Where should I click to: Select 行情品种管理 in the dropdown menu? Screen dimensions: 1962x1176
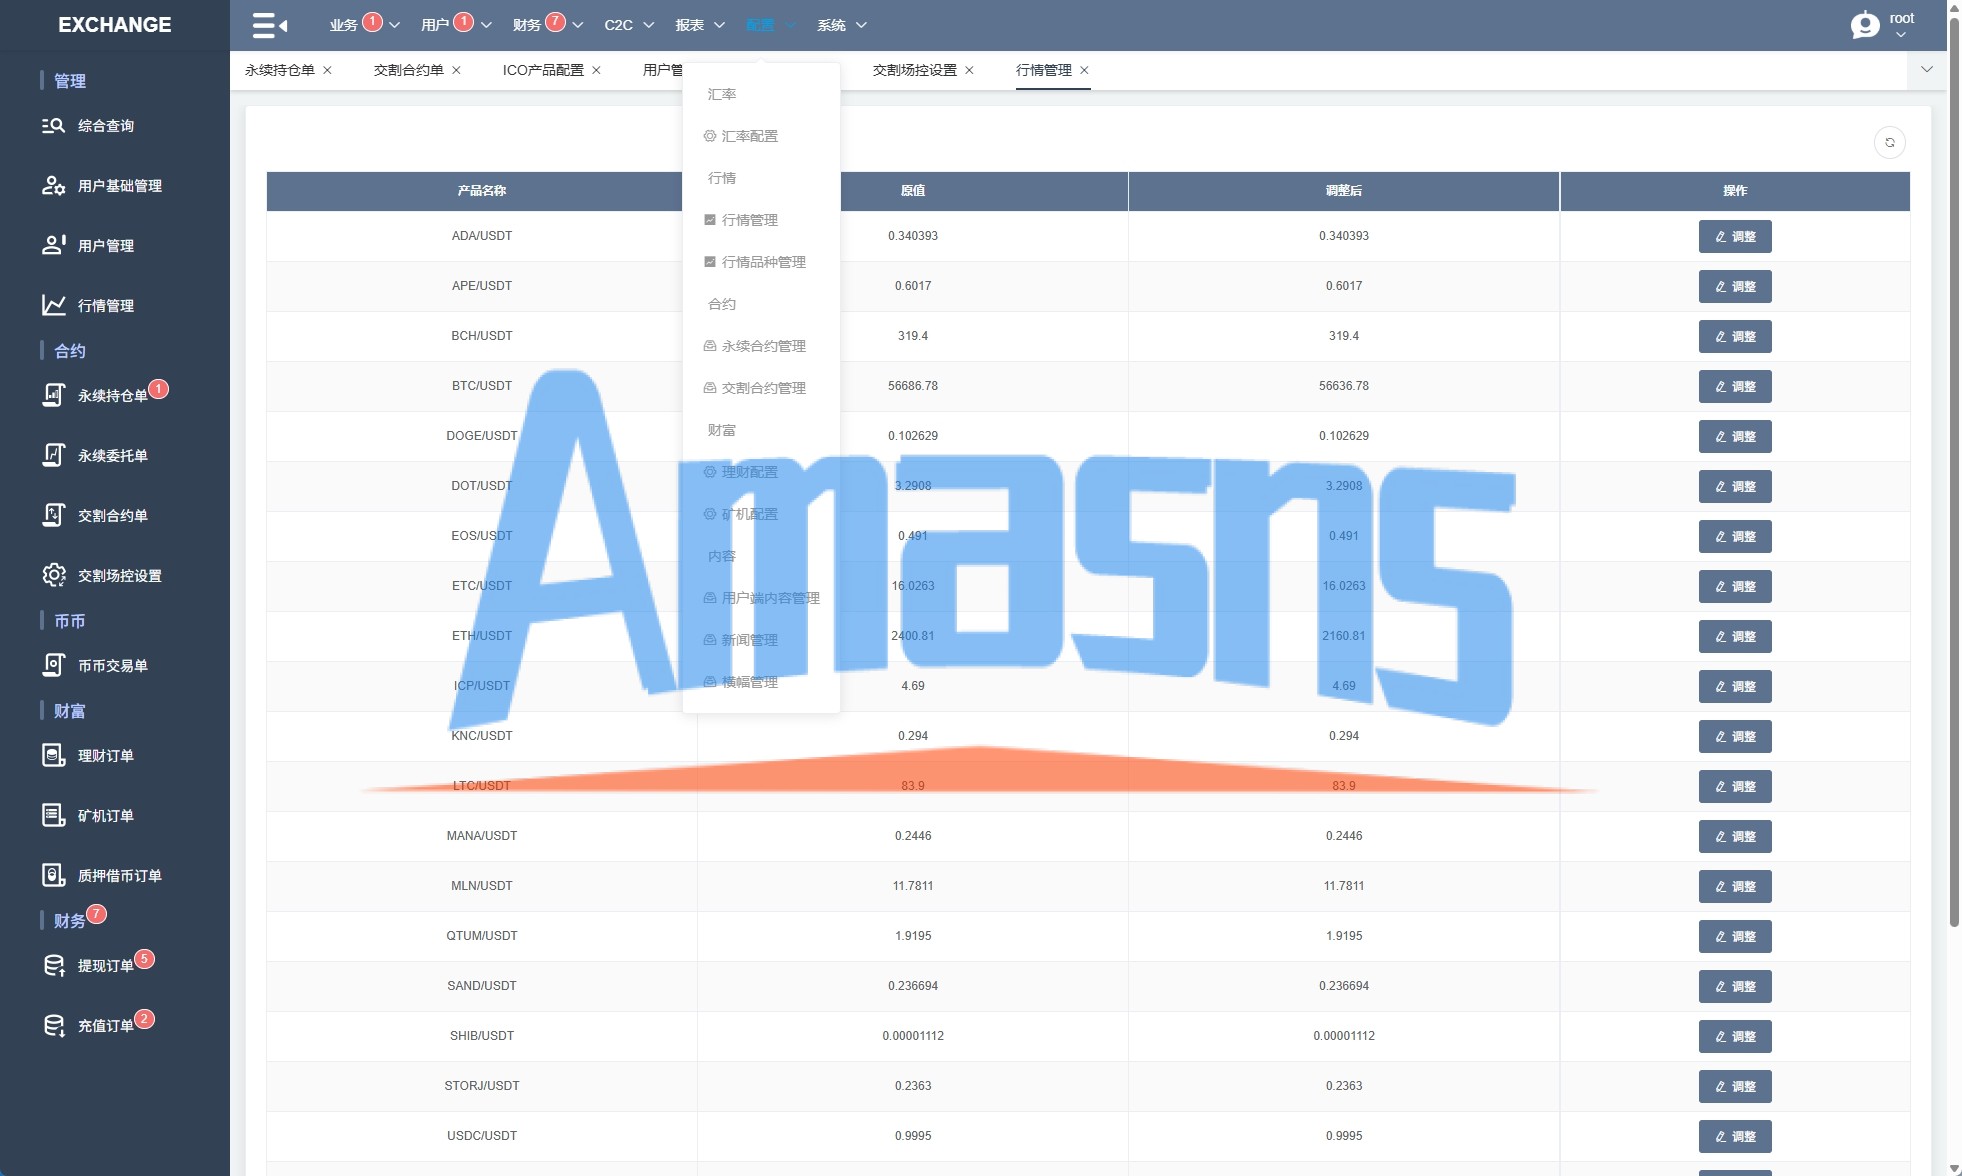click(x=755, y=262)
